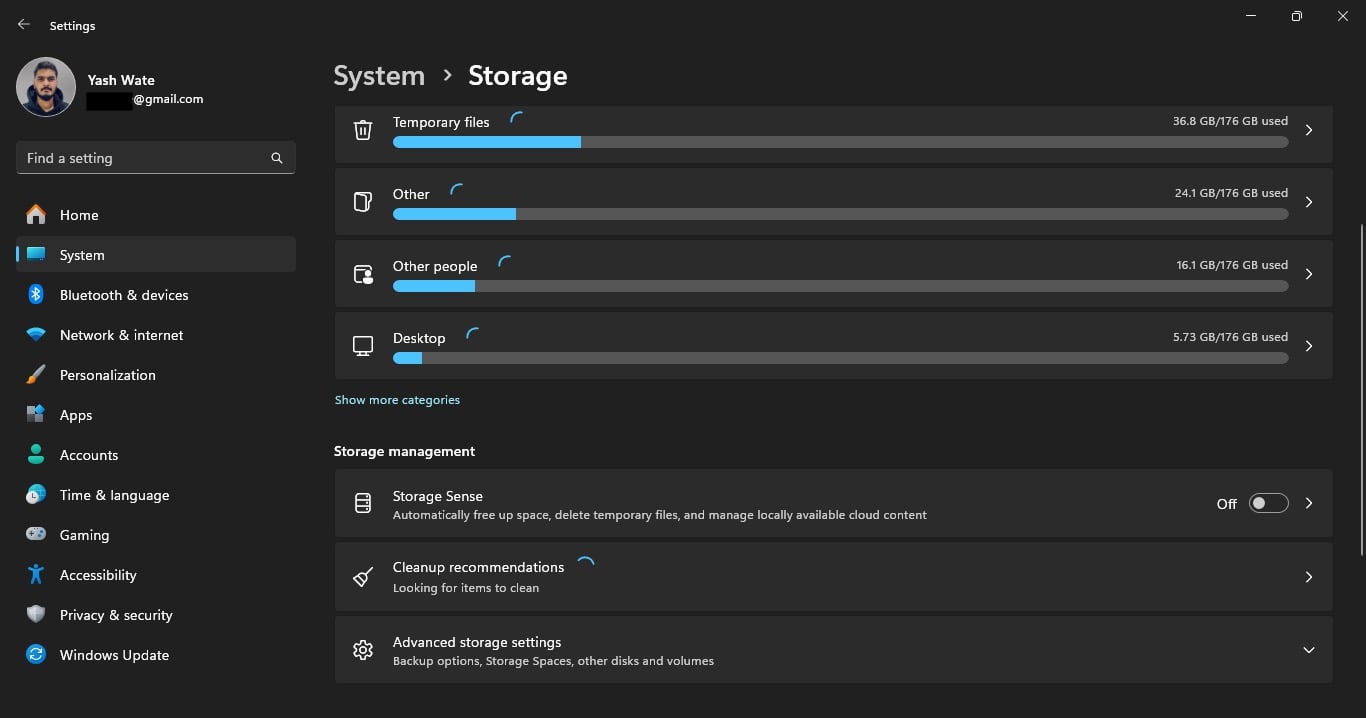
Task: Click the Accessibility label in sidebar
Action: coord(98,575)
